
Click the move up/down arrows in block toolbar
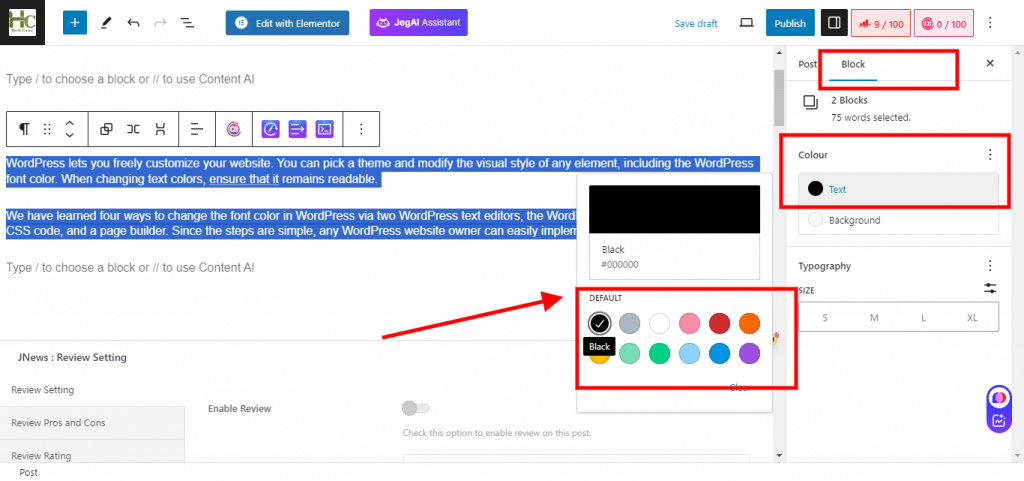(x=70, y=129)
